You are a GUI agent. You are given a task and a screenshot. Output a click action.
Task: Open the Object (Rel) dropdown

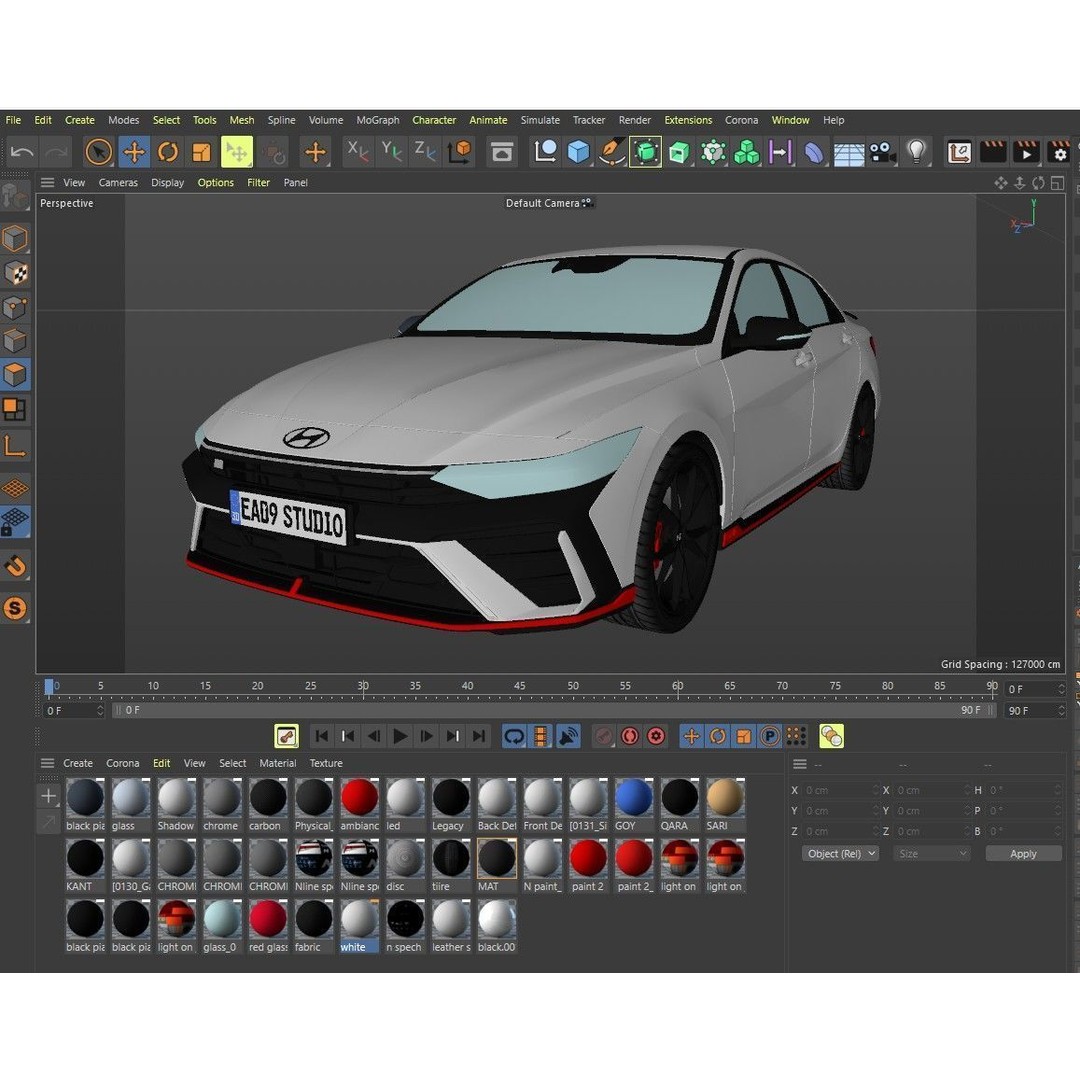click(x=840, y=853)
